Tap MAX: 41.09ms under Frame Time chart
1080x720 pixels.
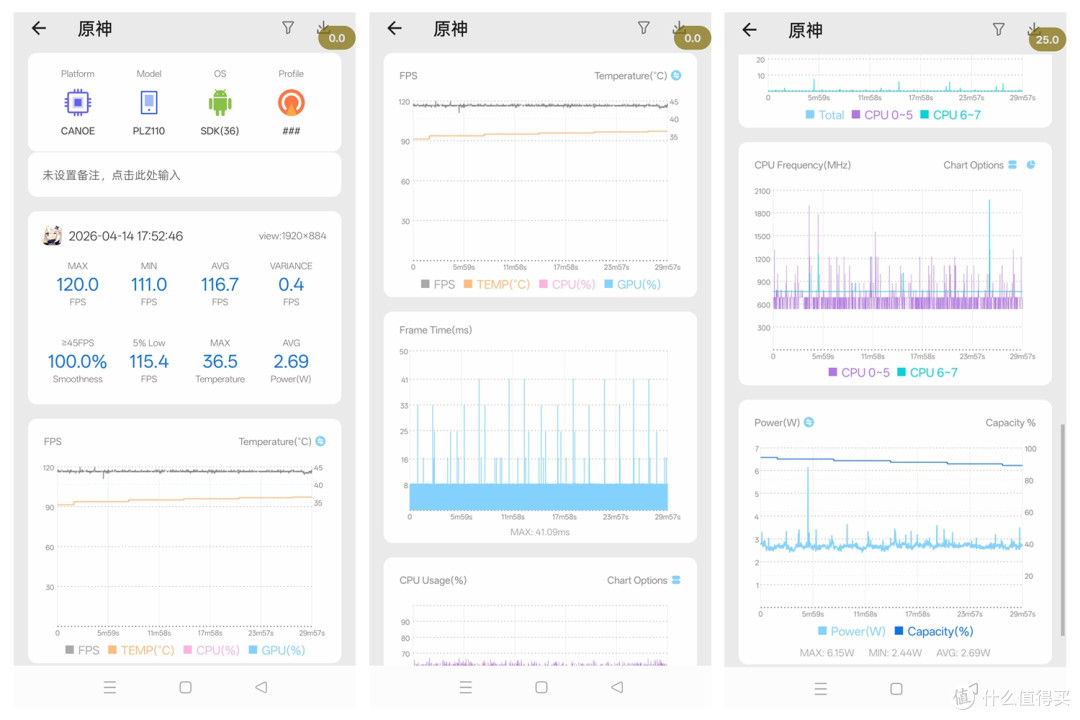pyautogui.click(x=540, y=532)
